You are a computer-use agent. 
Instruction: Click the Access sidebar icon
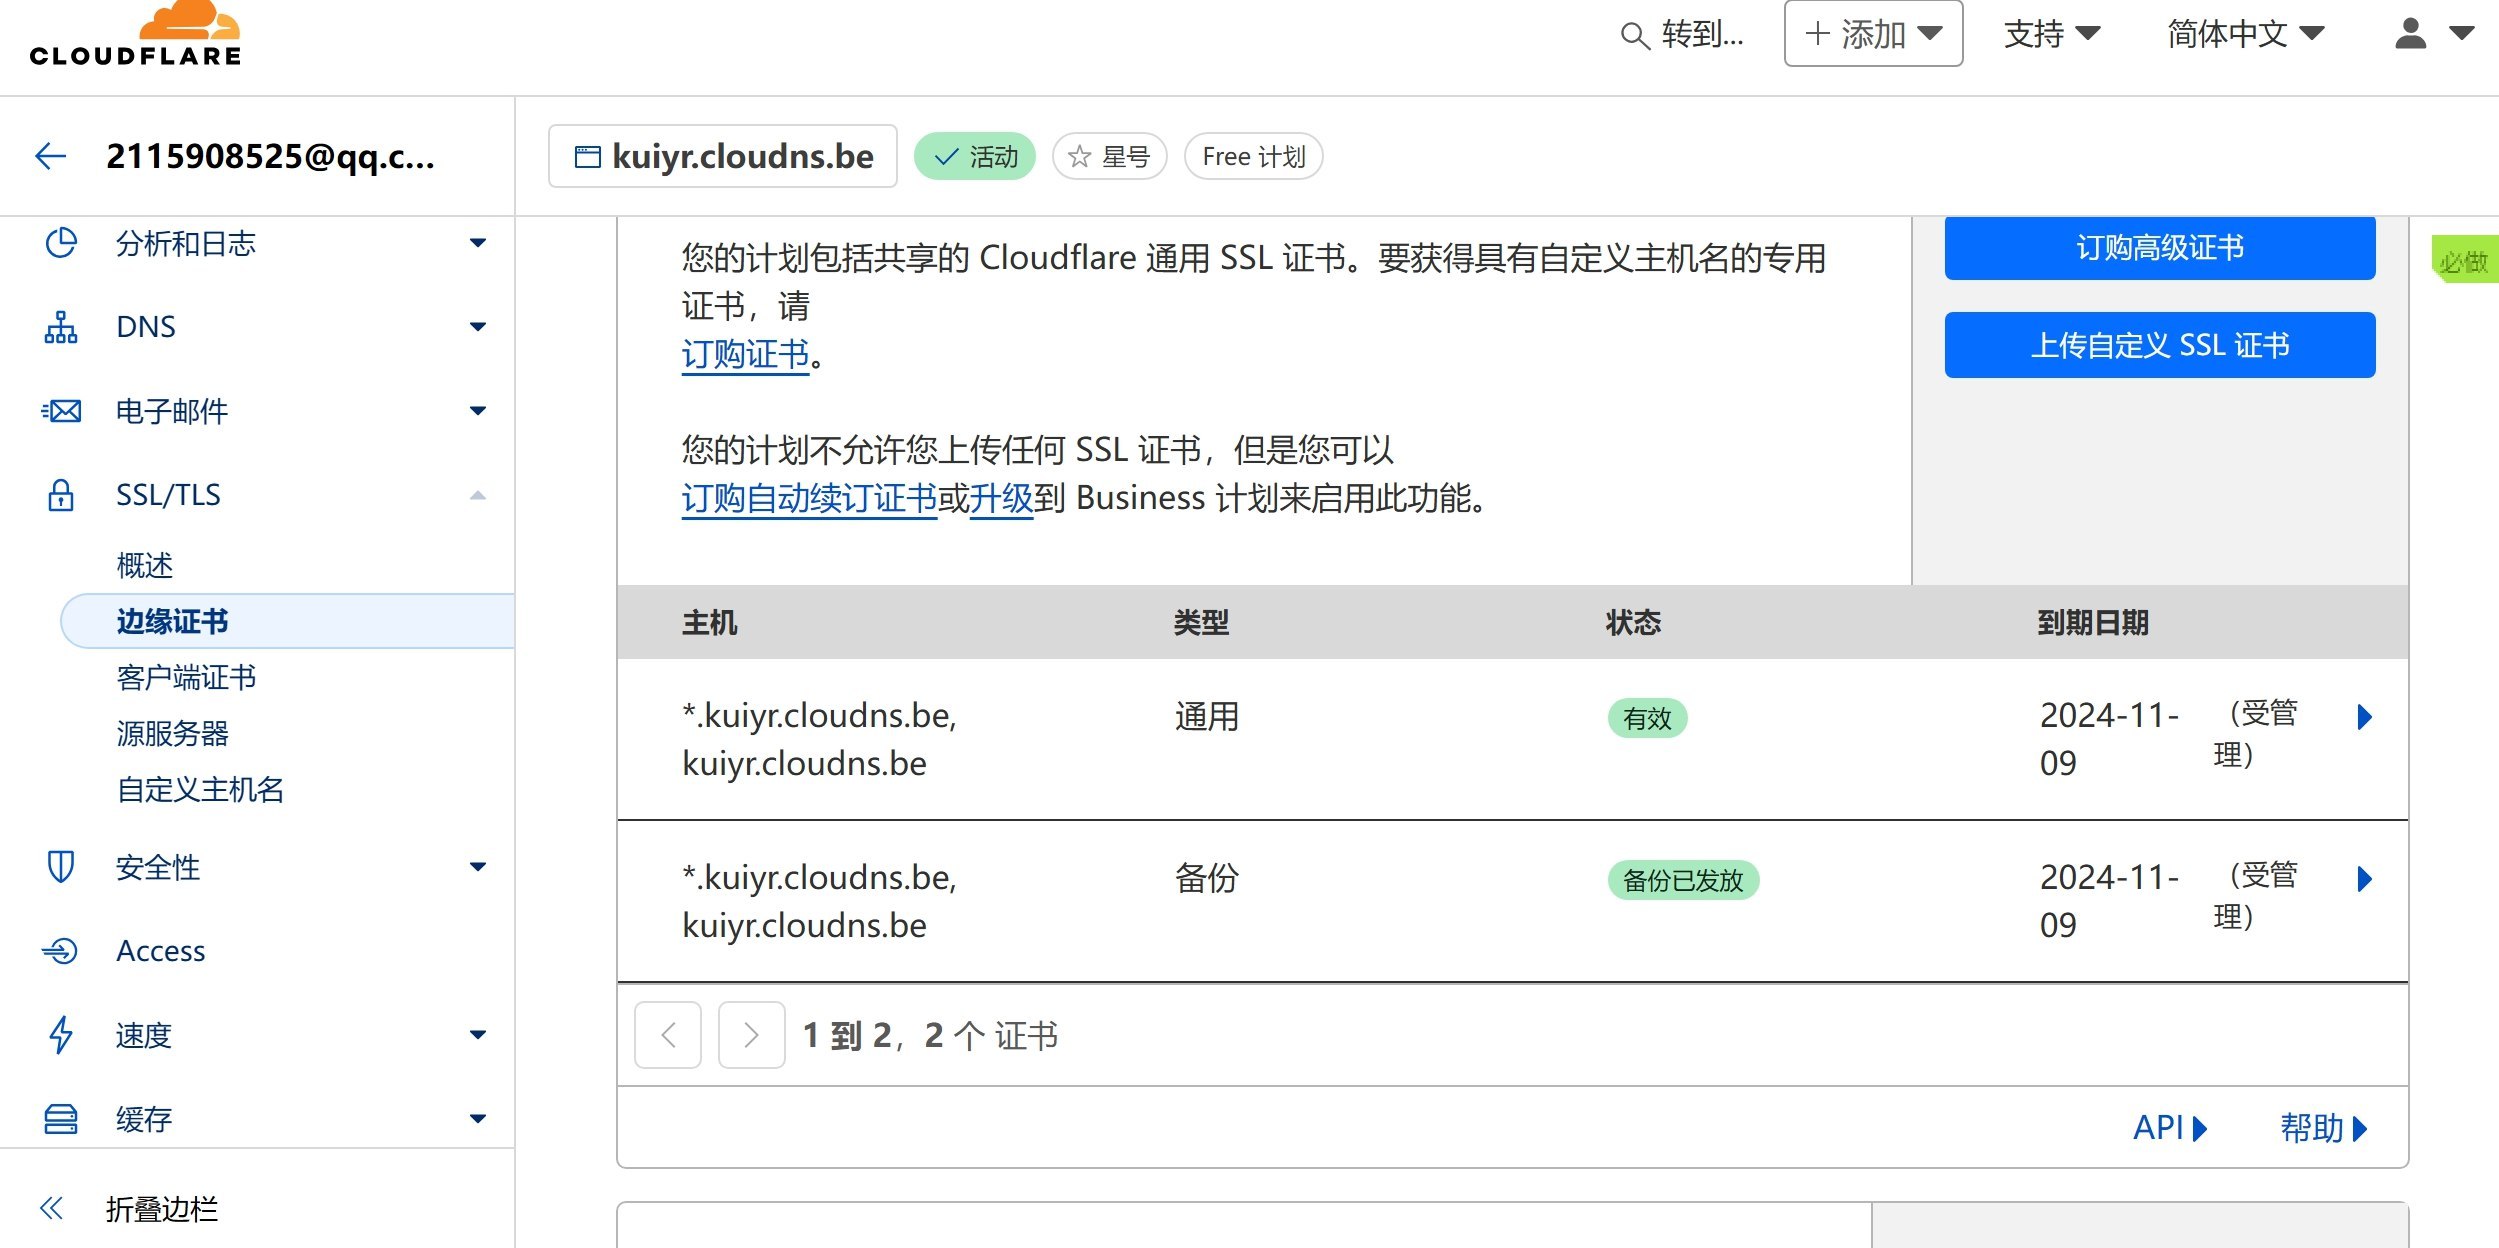point(61,950)
